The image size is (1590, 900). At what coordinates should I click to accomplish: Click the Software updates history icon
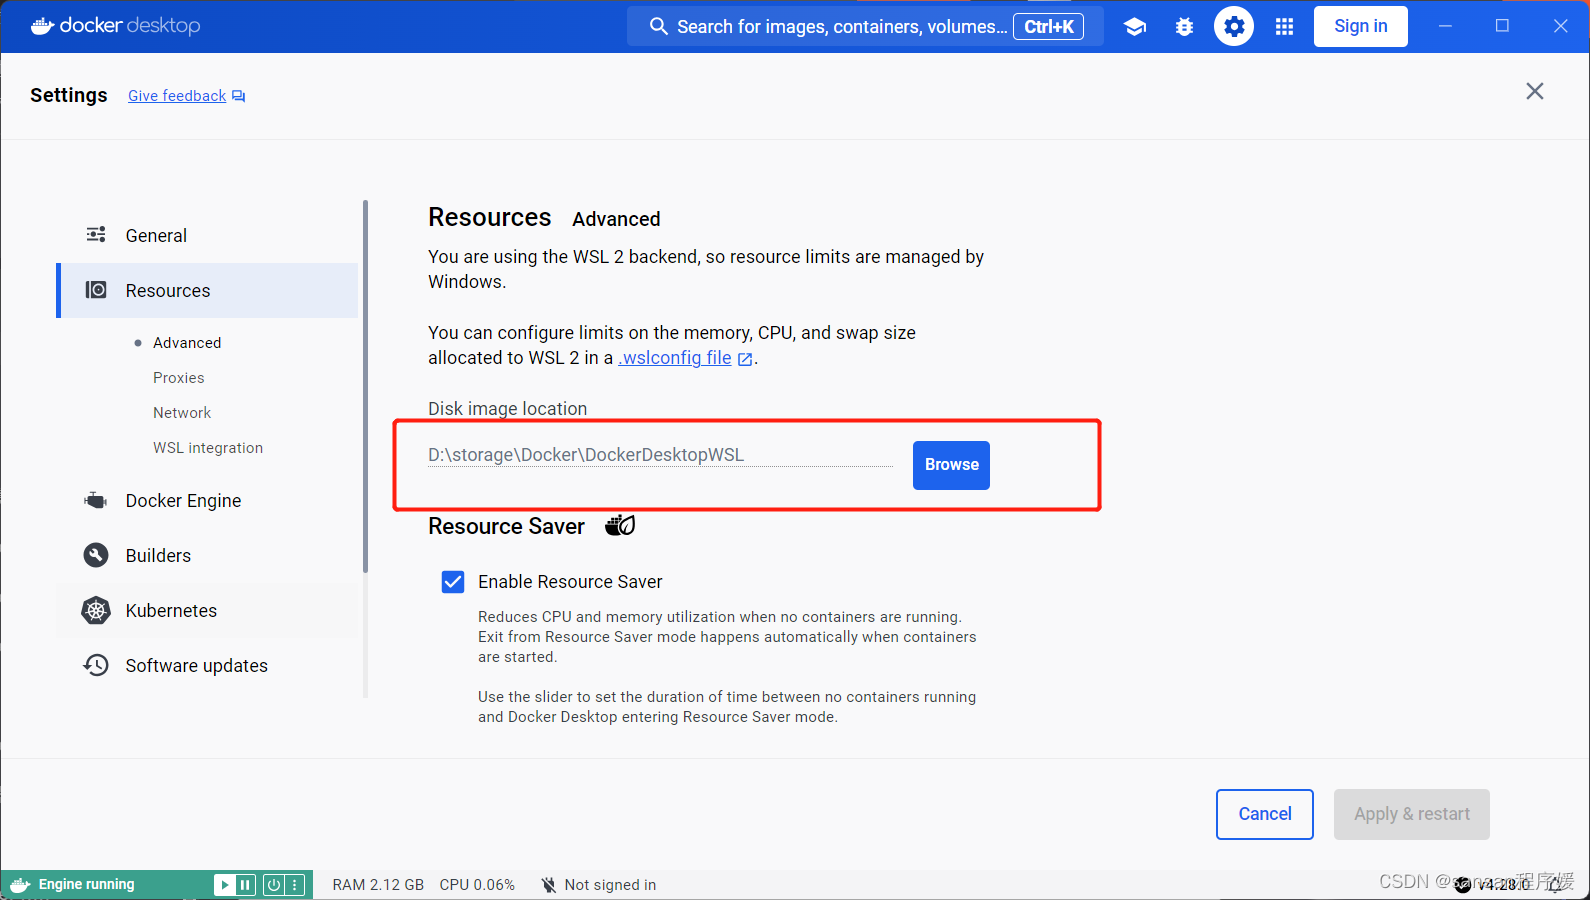pos(96,665)
